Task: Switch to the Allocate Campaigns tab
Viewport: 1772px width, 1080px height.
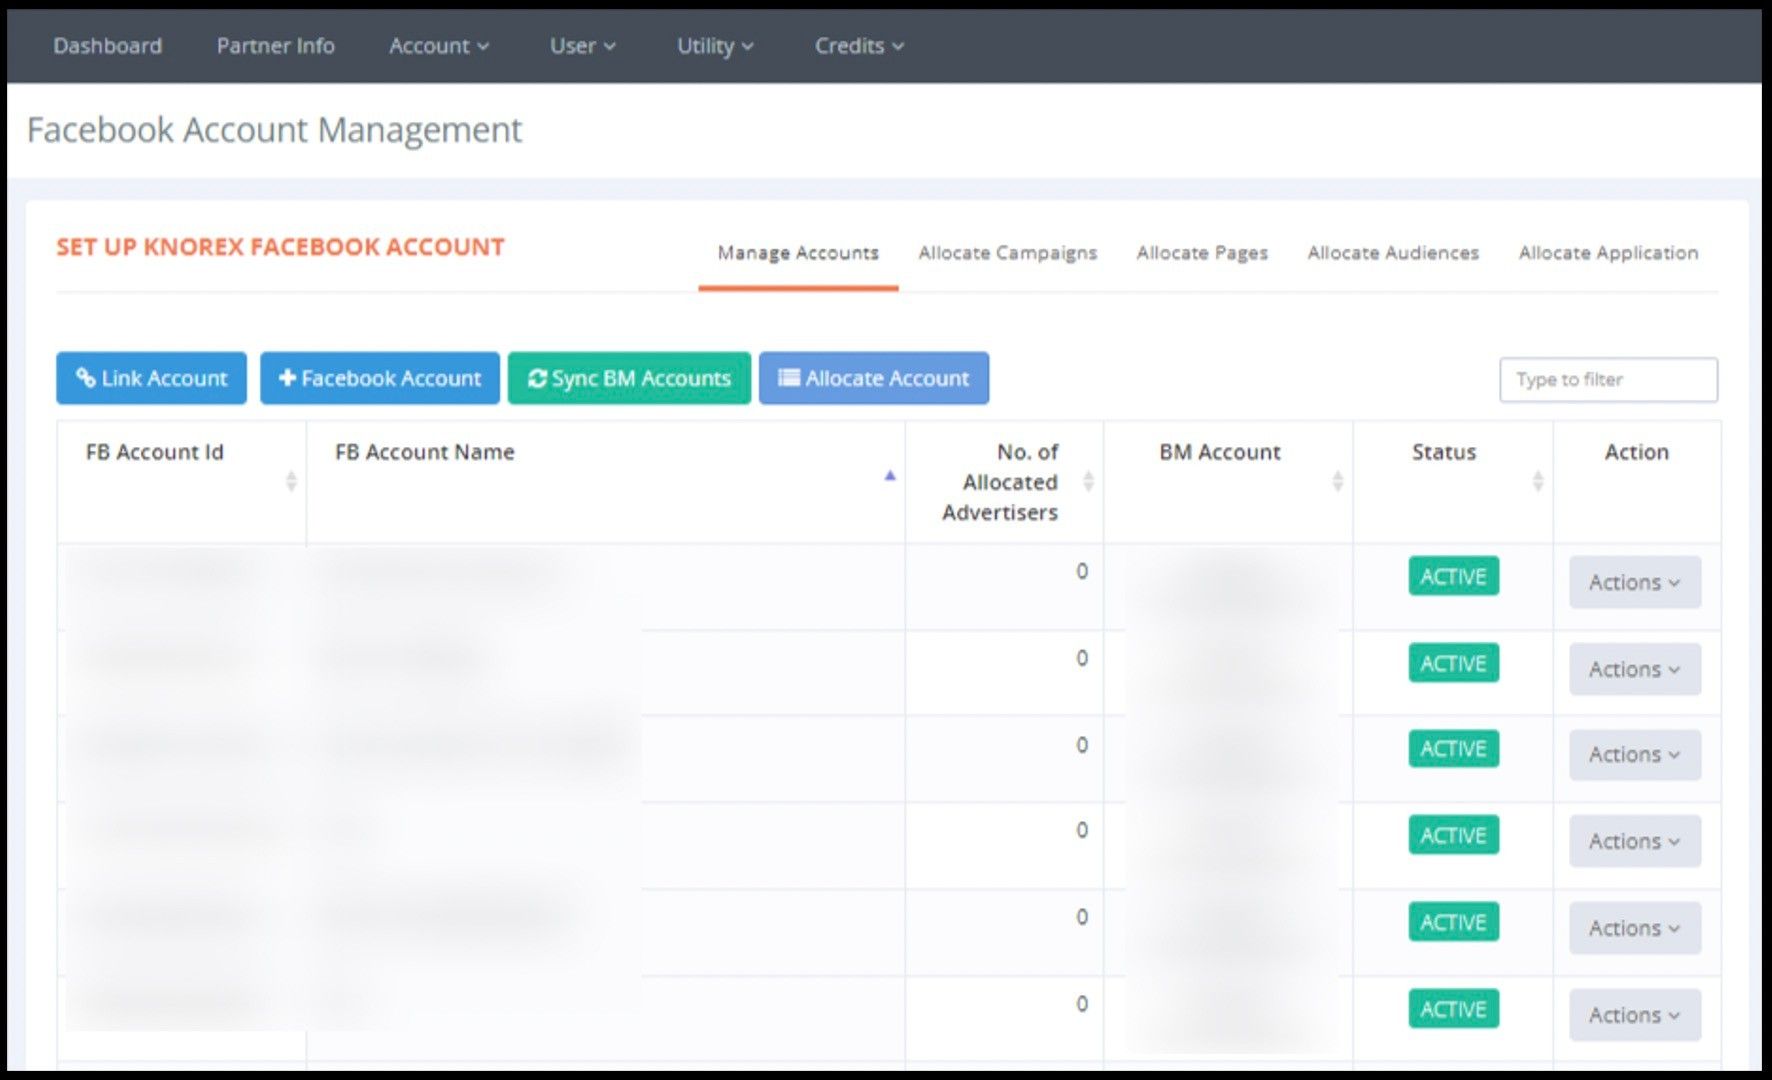Action: pyautogui.click(x=1007, y=253)
